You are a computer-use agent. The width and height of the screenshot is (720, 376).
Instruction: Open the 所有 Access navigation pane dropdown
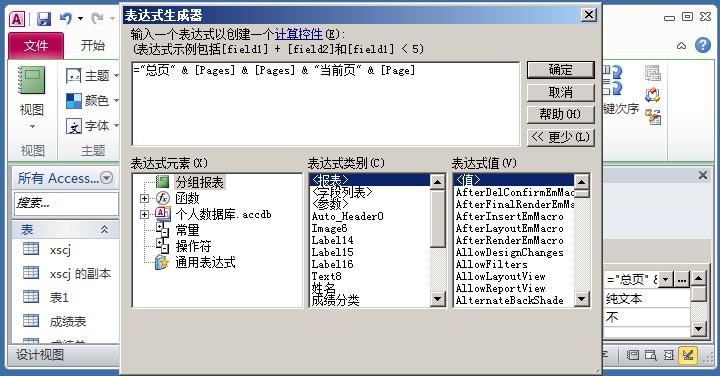[107, 178]
